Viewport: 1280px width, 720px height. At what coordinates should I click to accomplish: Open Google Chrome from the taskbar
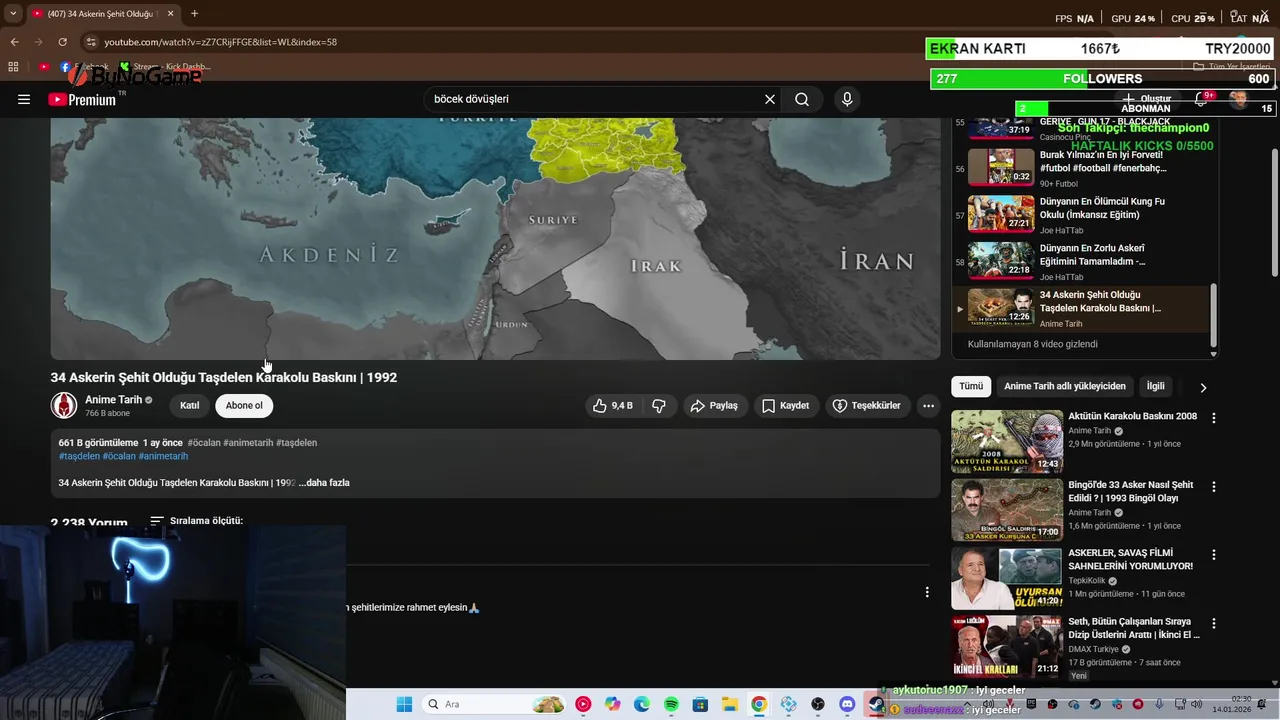pyautogui.click(x=759, y=704)
